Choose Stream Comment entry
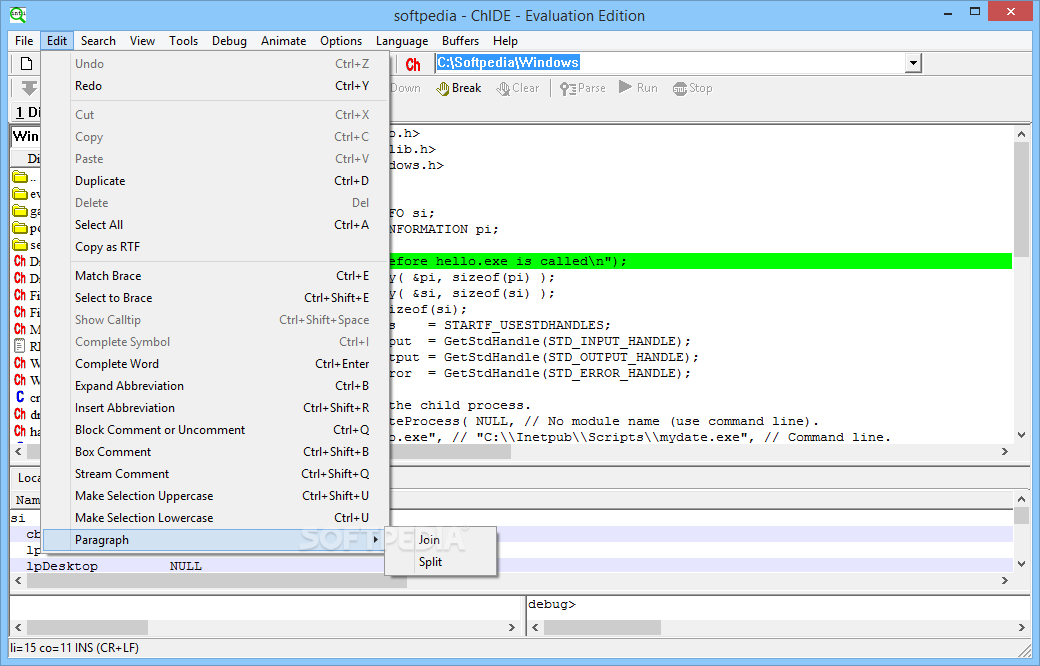This screenshot has width=1040, height=666. pyautogui.click(x=216, y=474)
